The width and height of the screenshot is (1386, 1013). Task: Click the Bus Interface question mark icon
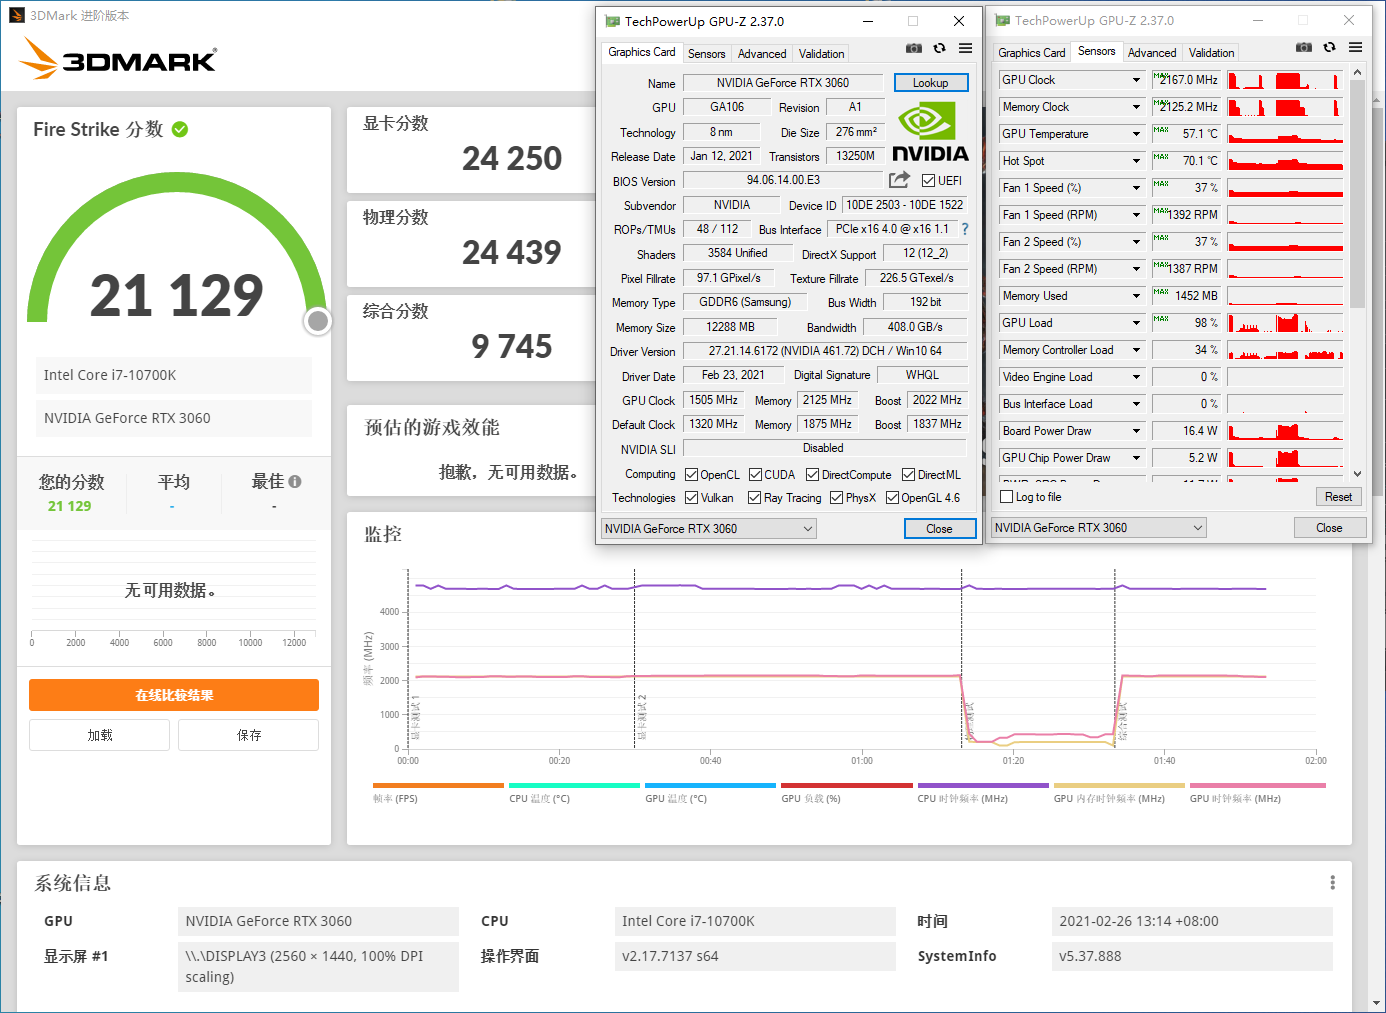coord(965,229)
